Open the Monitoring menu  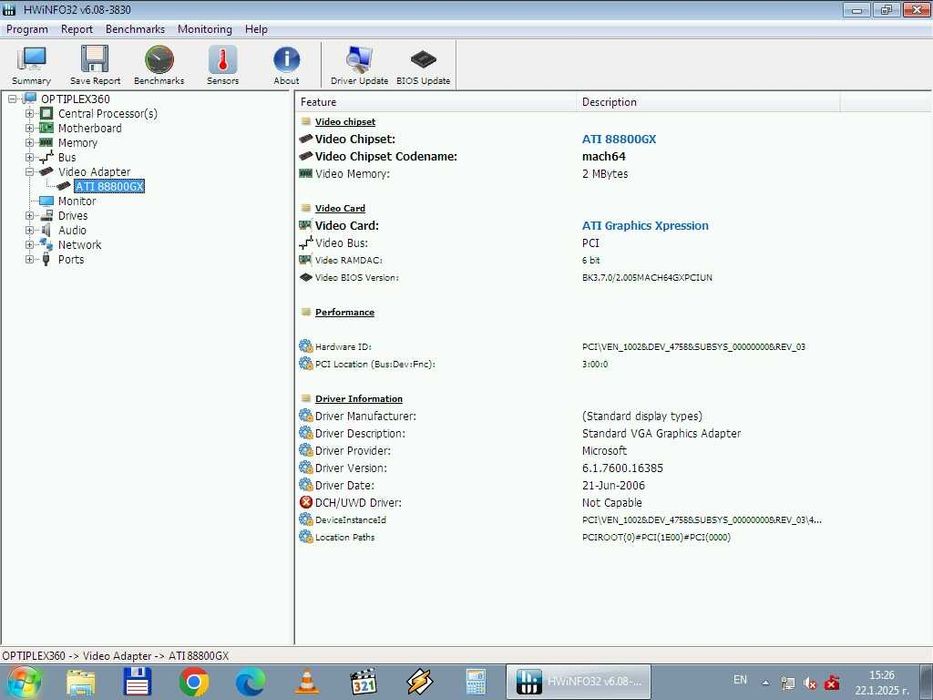[205, 29]
